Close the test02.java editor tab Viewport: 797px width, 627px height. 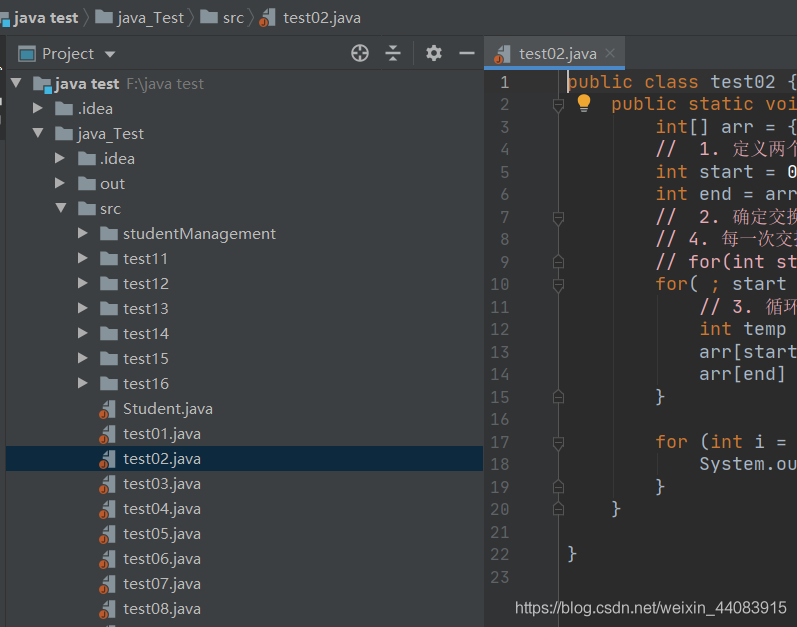pos(610,53)
